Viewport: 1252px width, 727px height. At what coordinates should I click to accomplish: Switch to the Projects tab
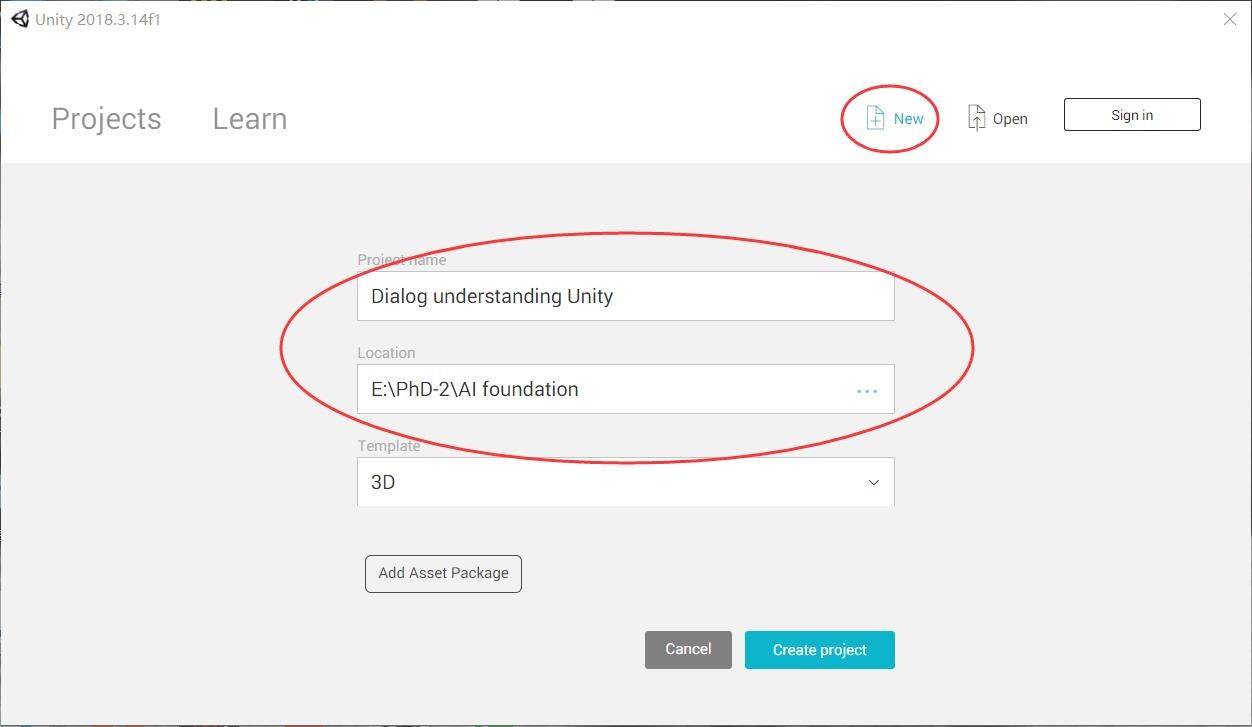point(106,119)
